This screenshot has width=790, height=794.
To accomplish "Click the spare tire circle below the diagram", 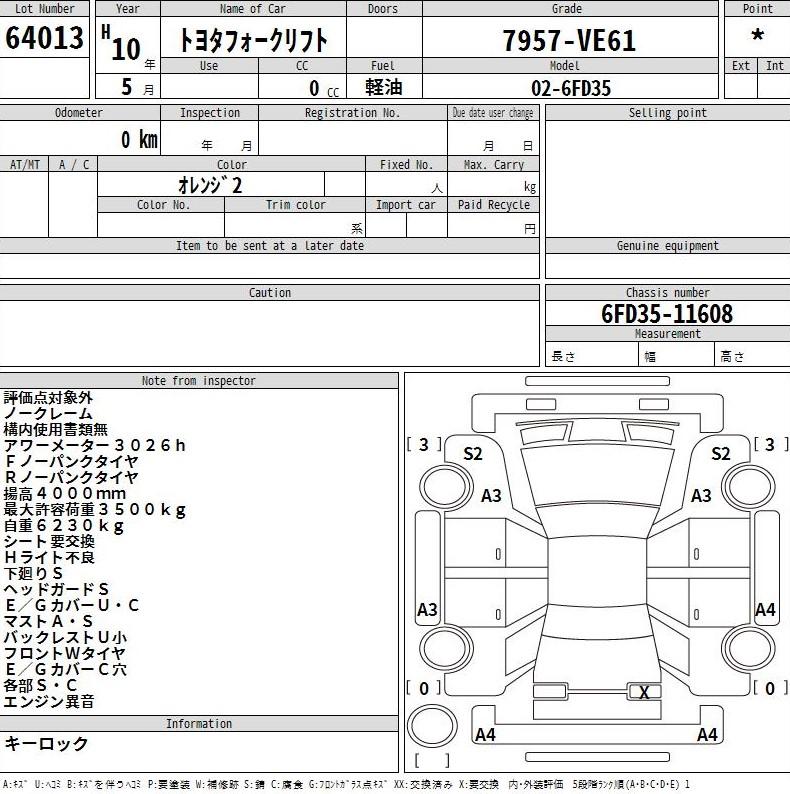I will point(432,726).
